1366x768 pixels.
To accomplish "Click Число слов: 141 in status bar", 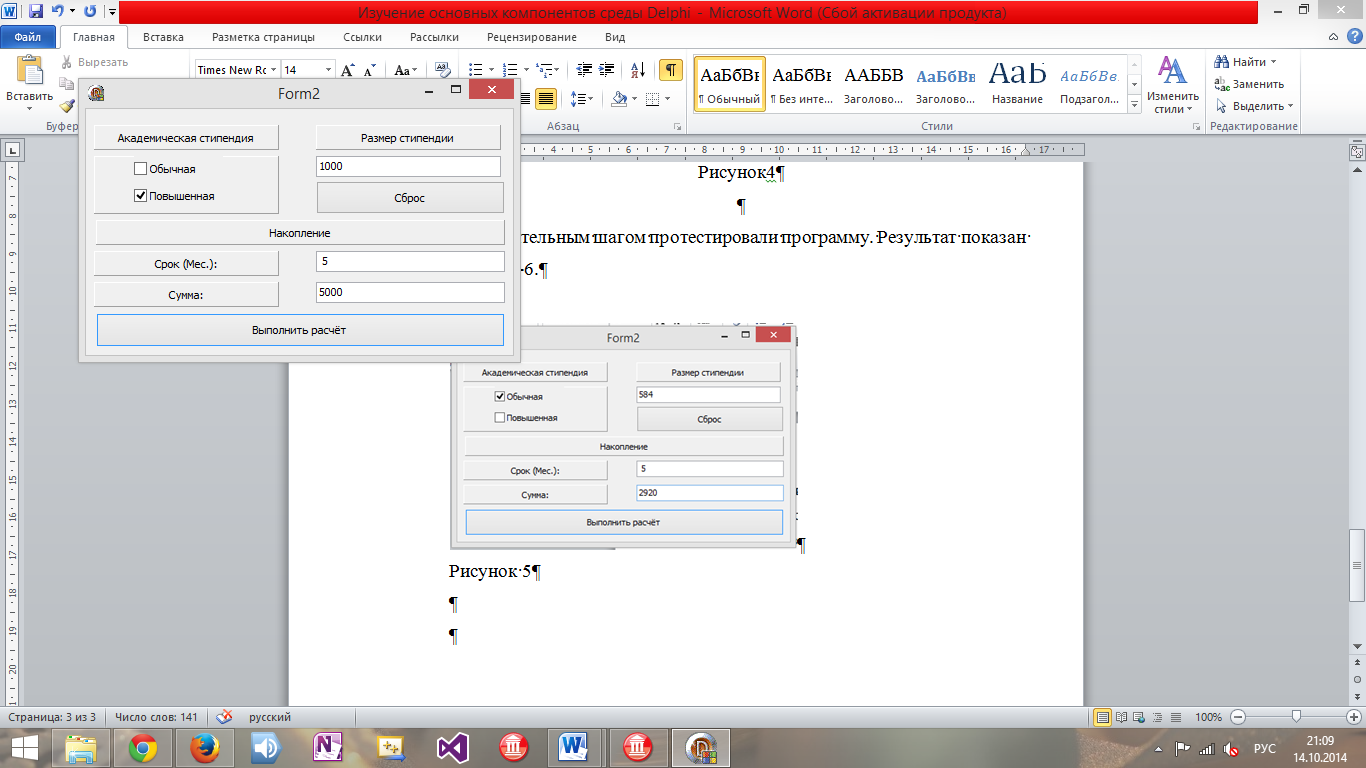I will coord(156,717).
